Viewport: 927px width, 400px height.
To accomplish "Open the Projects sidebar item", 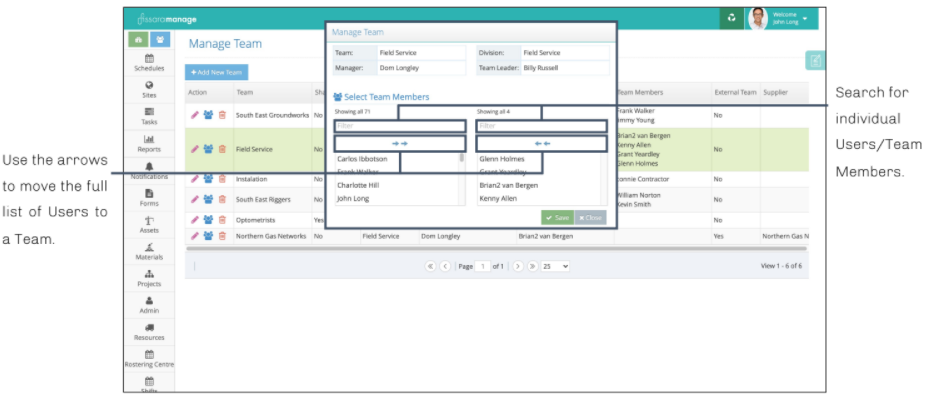I will click(x=149, y=278).
